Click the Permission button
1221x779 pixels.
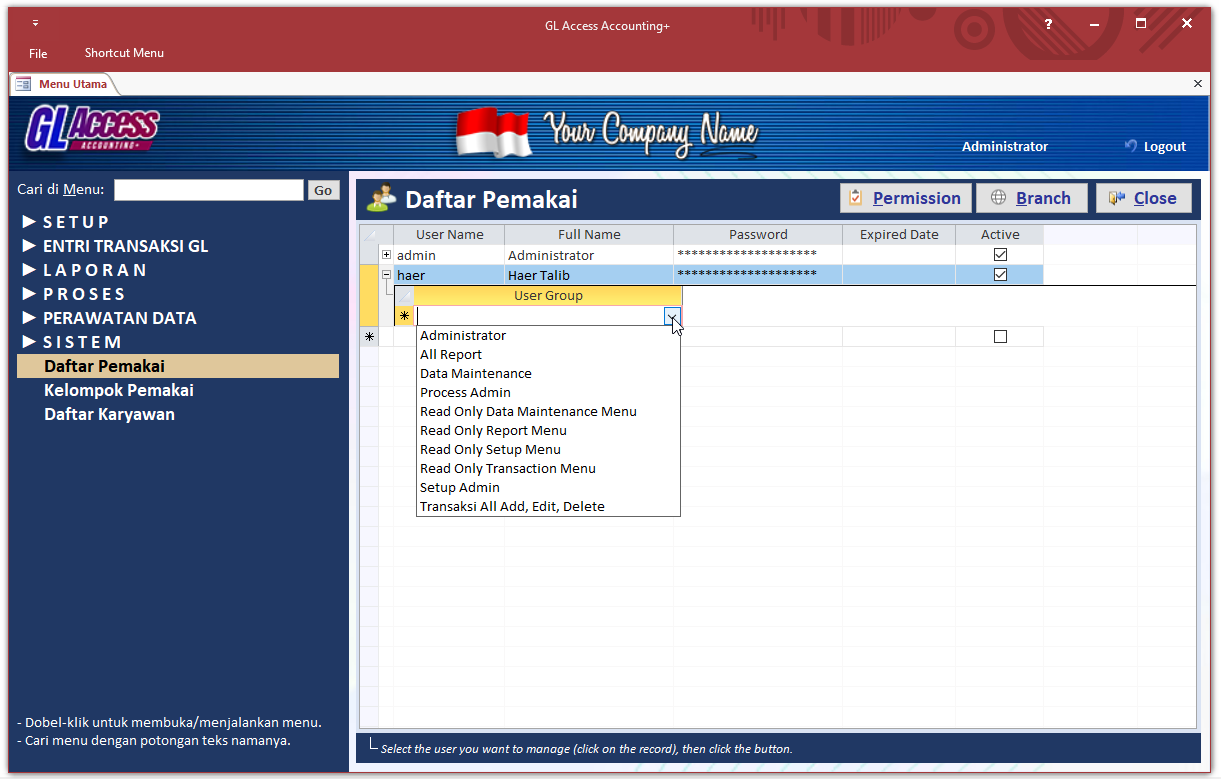click(905, 198)
